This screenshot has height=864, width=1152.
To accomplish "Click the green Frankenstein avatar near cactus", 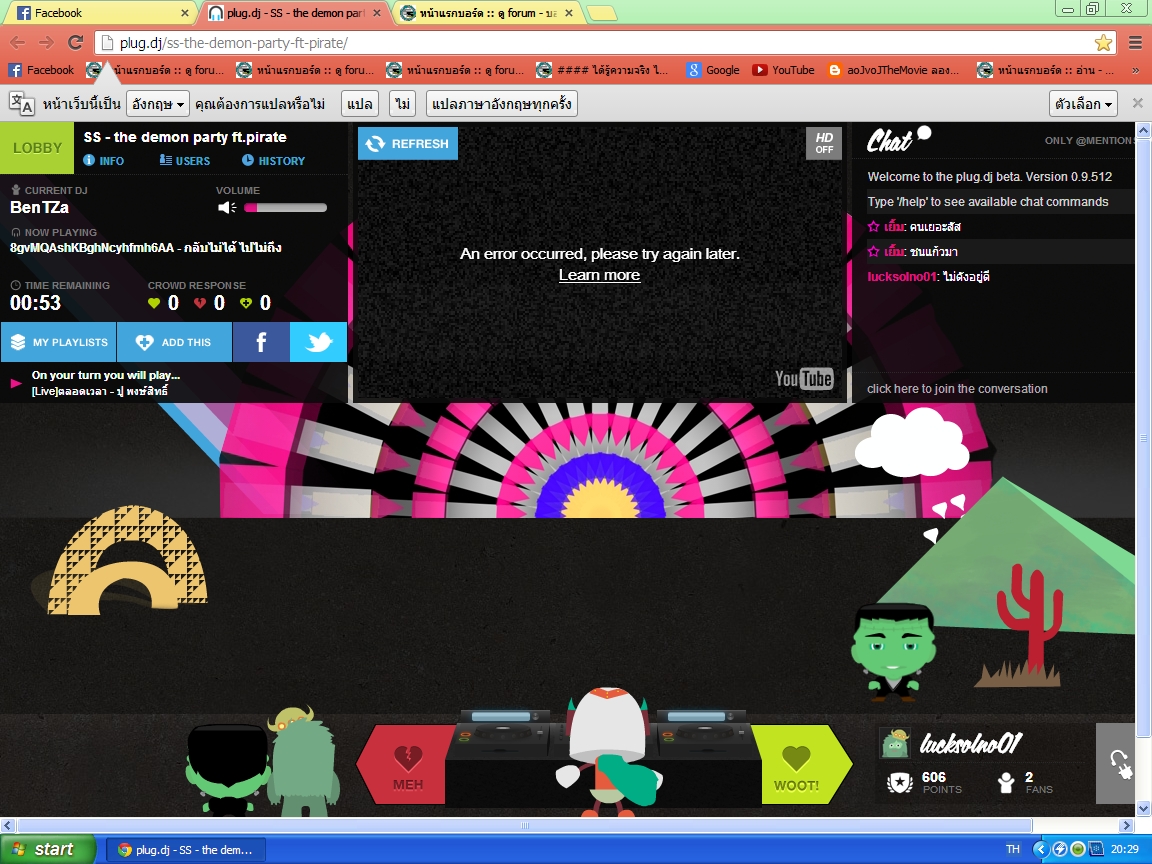I will [x=893, y=652].
